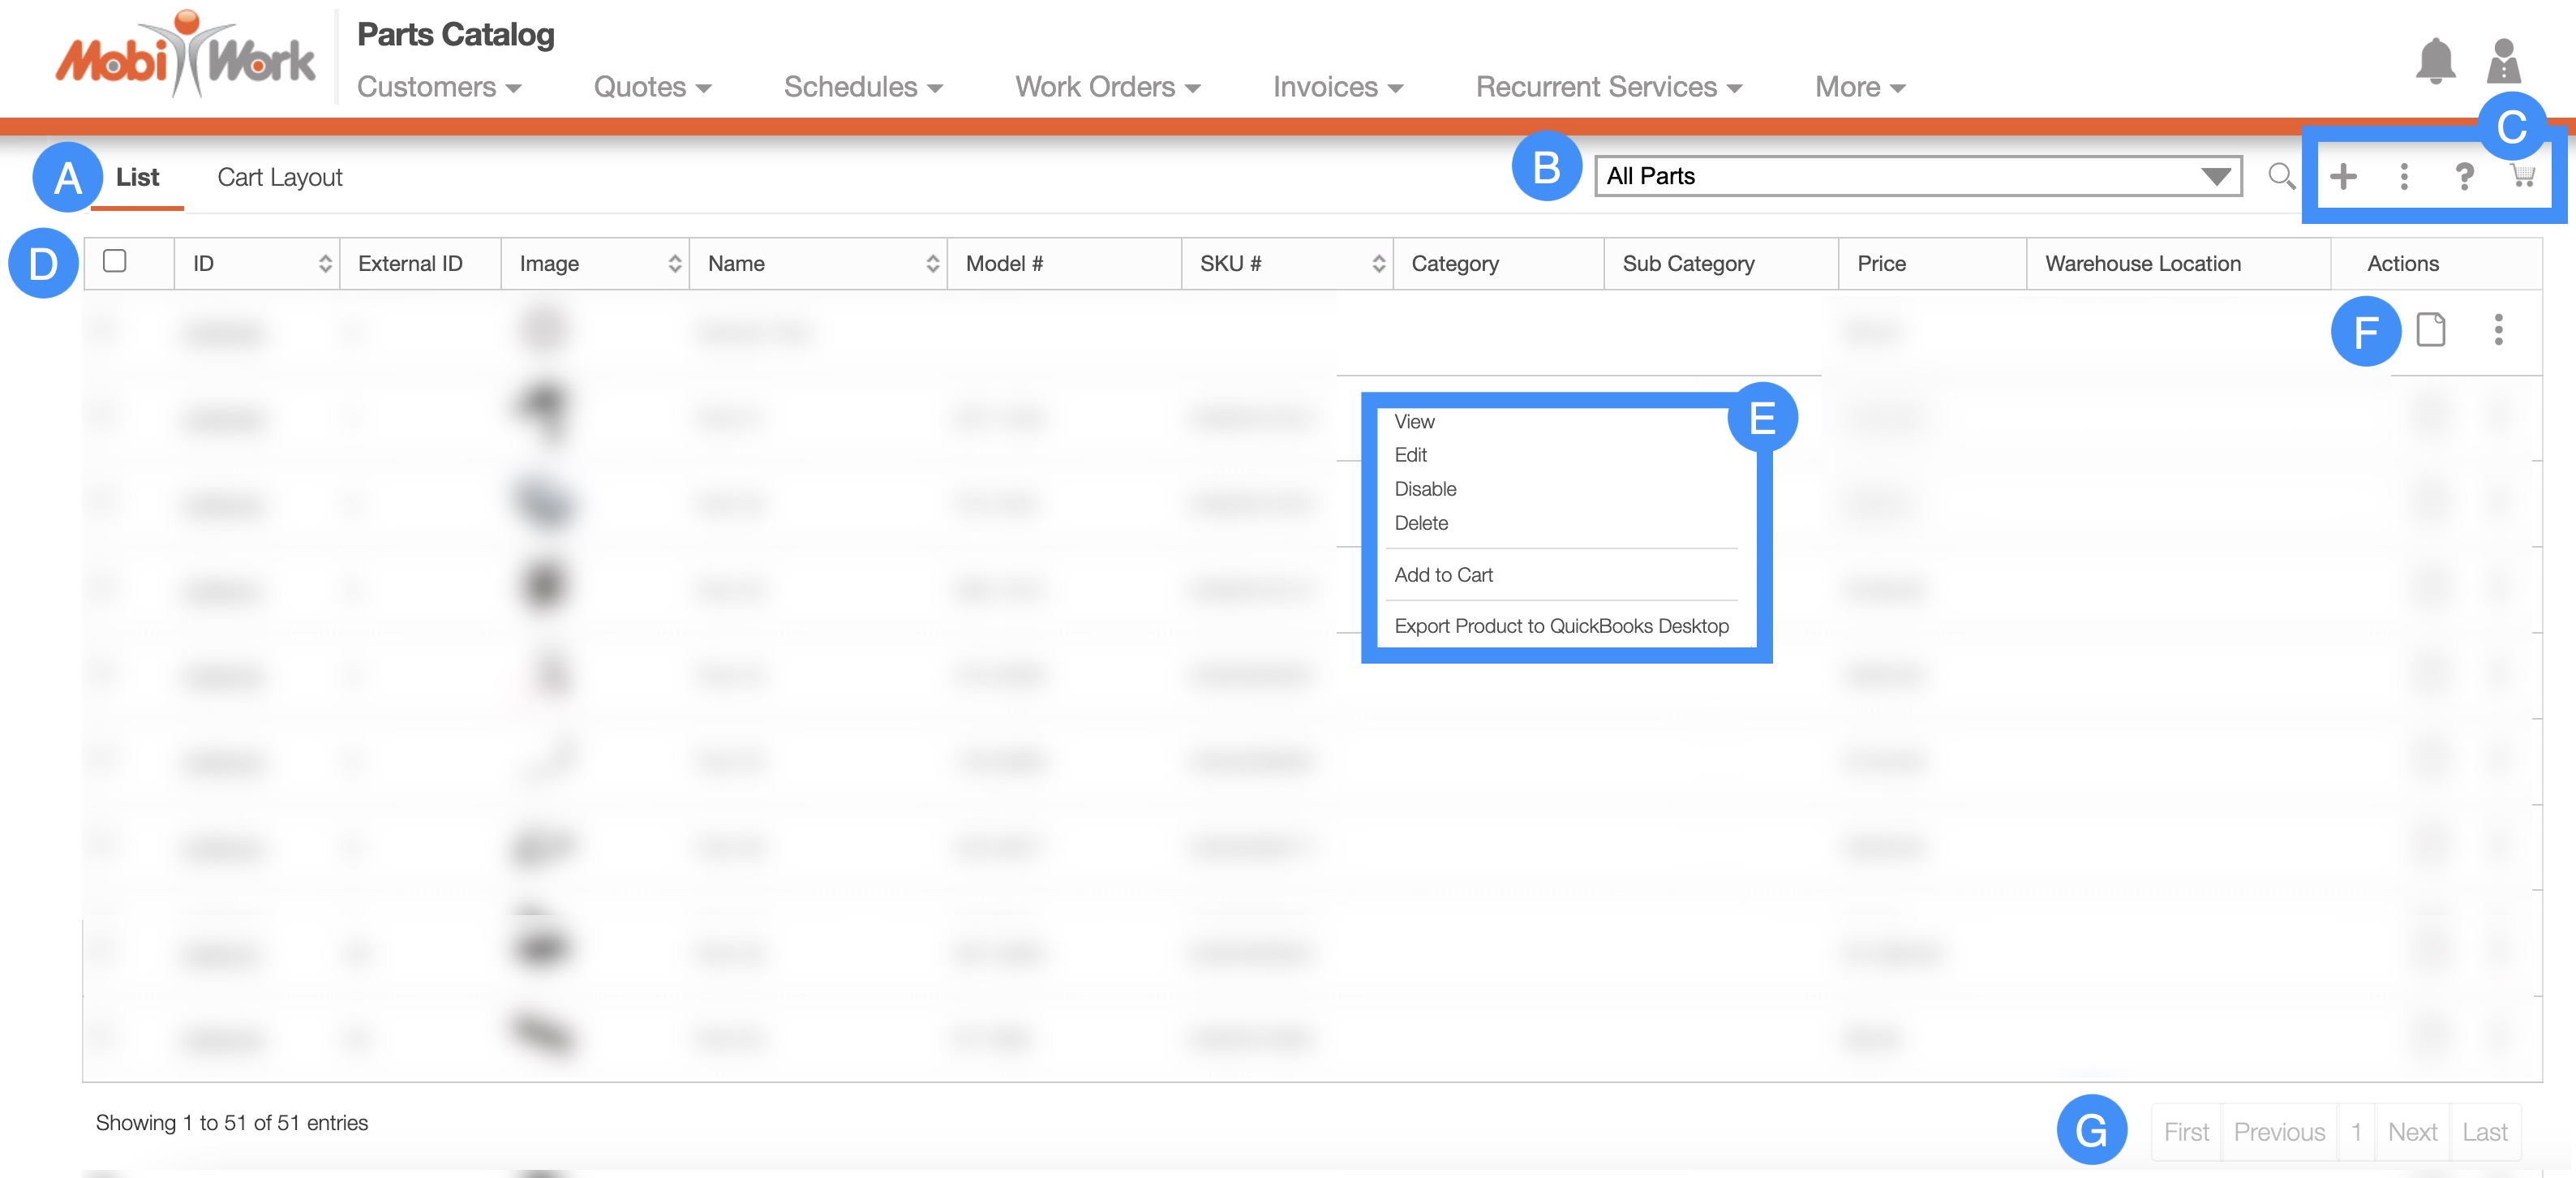The image size is (2576, 1178).
Task: Open the Work Orders menu dropdown
Action: coord(1107,87)
